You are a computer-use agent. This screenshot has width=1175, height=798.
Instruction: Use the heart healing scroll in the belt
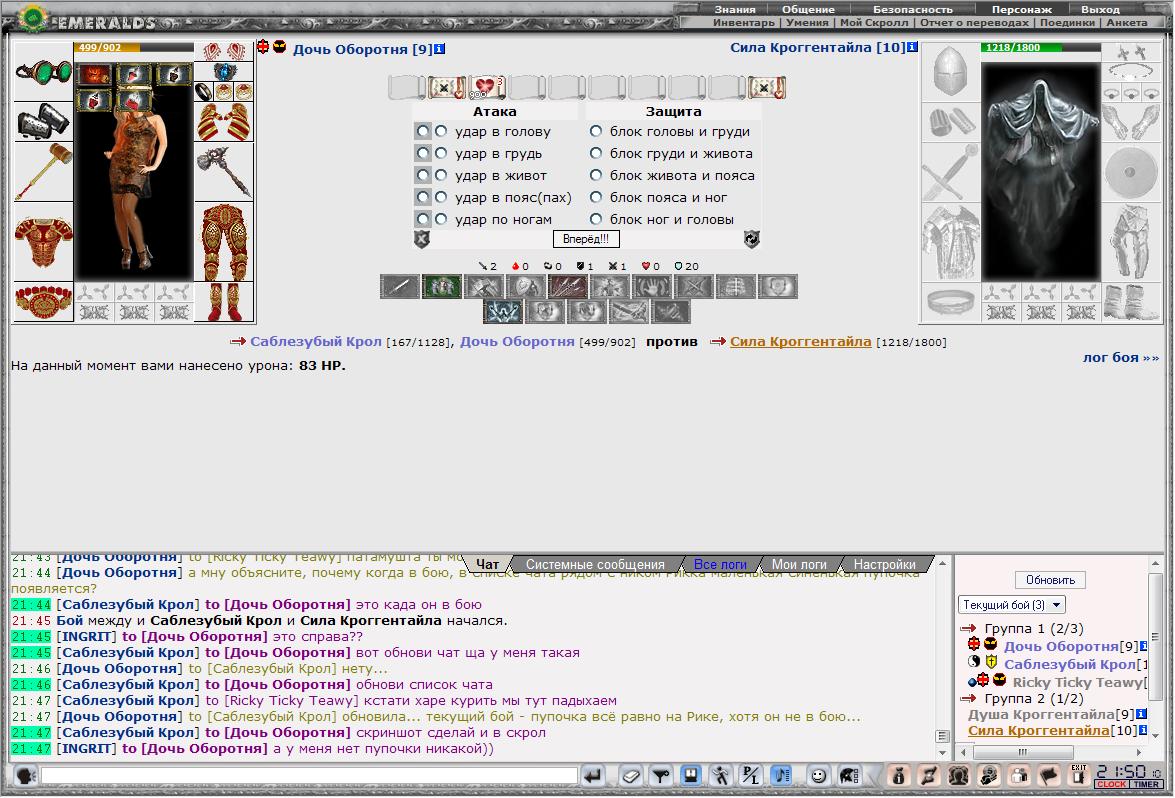[x=486, y=87]
